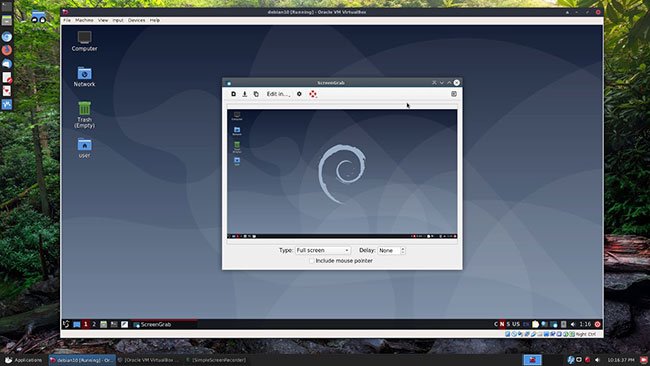Viewport: 650px width, 366px height.
Task: Open the host Applications menu
Action: tap(23, 360)
